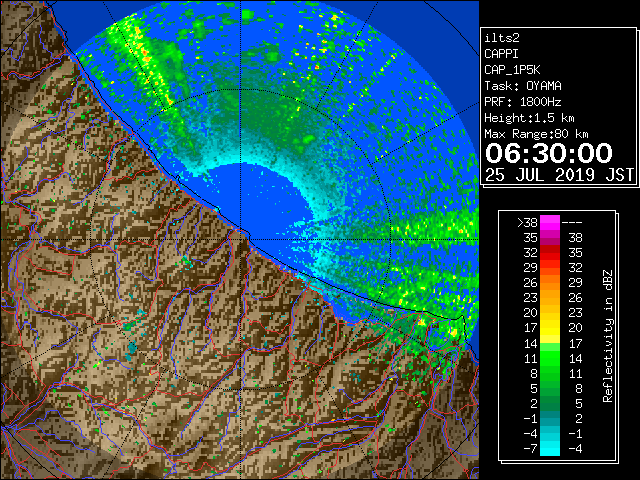Viewport: 640px width, 480px height.
Task: Click the 'ilts2' site label
Action: pyautogui.click(x=502, y=38)
